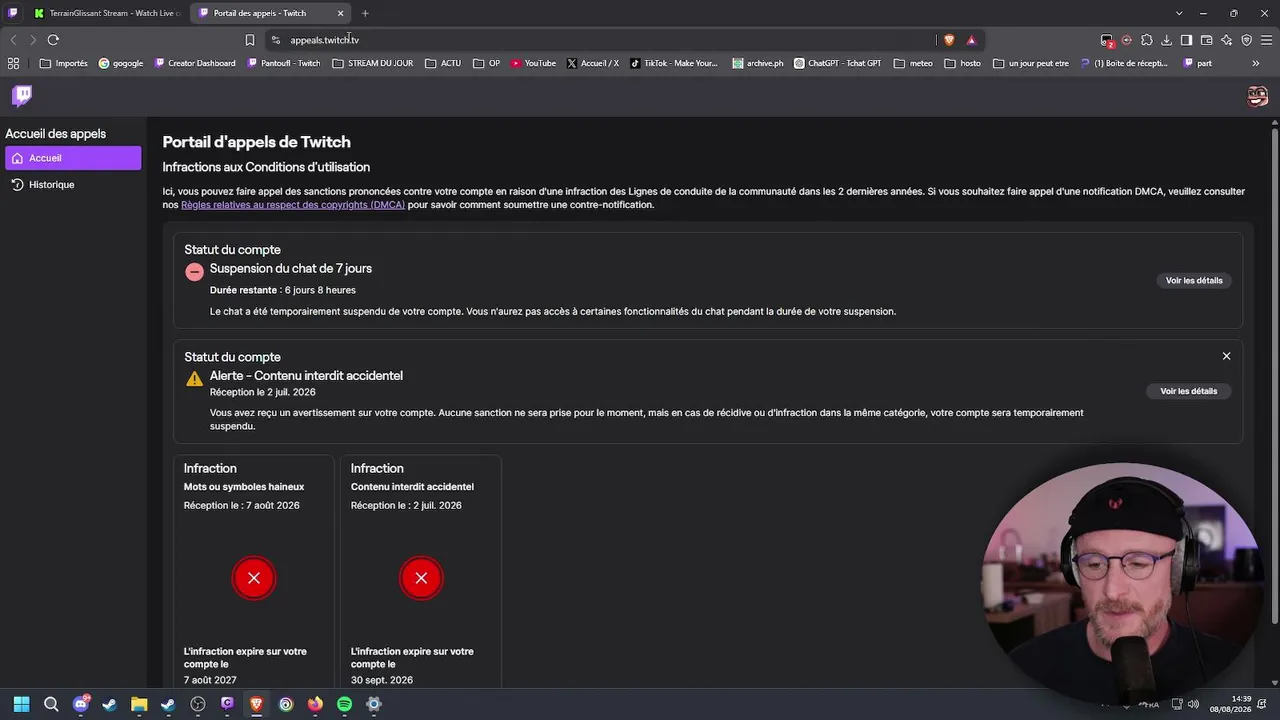The height and width of the screenshot is (720, 1280).
Task: Click the red X on accidental content infraction
Action: coord(421,578)
